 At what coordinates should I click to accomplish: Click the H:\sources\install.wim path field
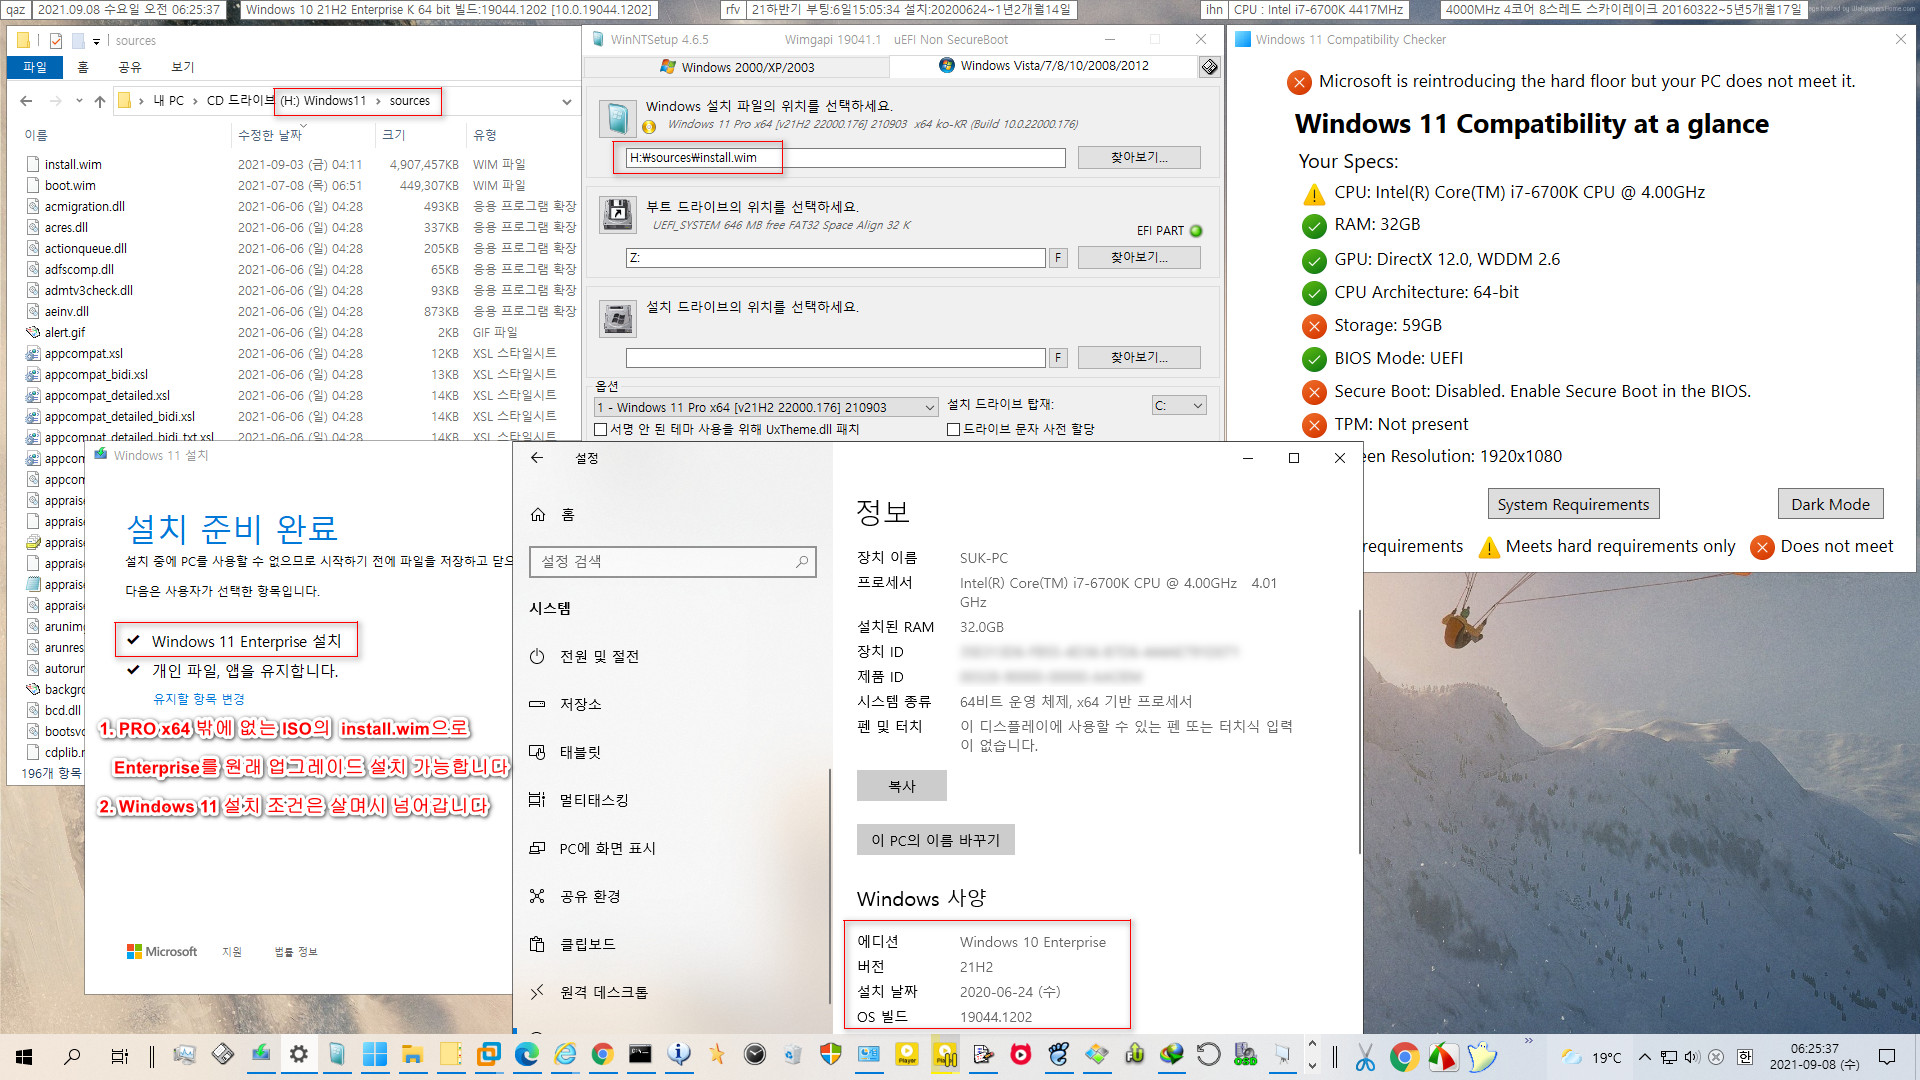[x=845, y=158]
